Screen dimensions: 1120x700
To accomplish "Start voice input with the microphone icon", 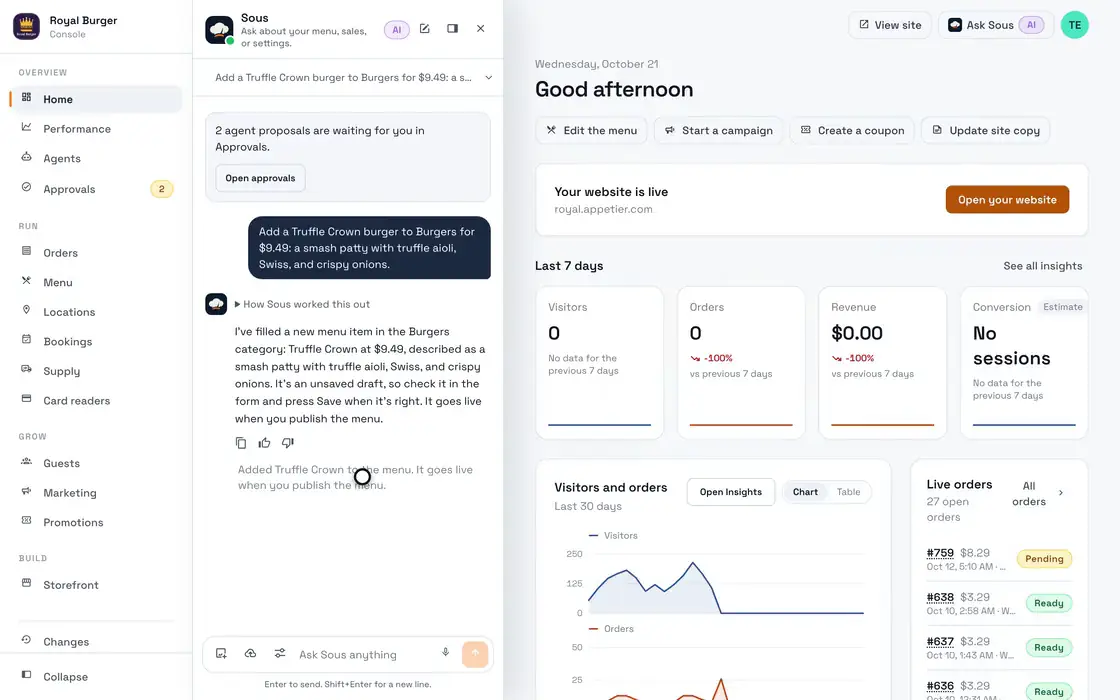I will [445, 653].
